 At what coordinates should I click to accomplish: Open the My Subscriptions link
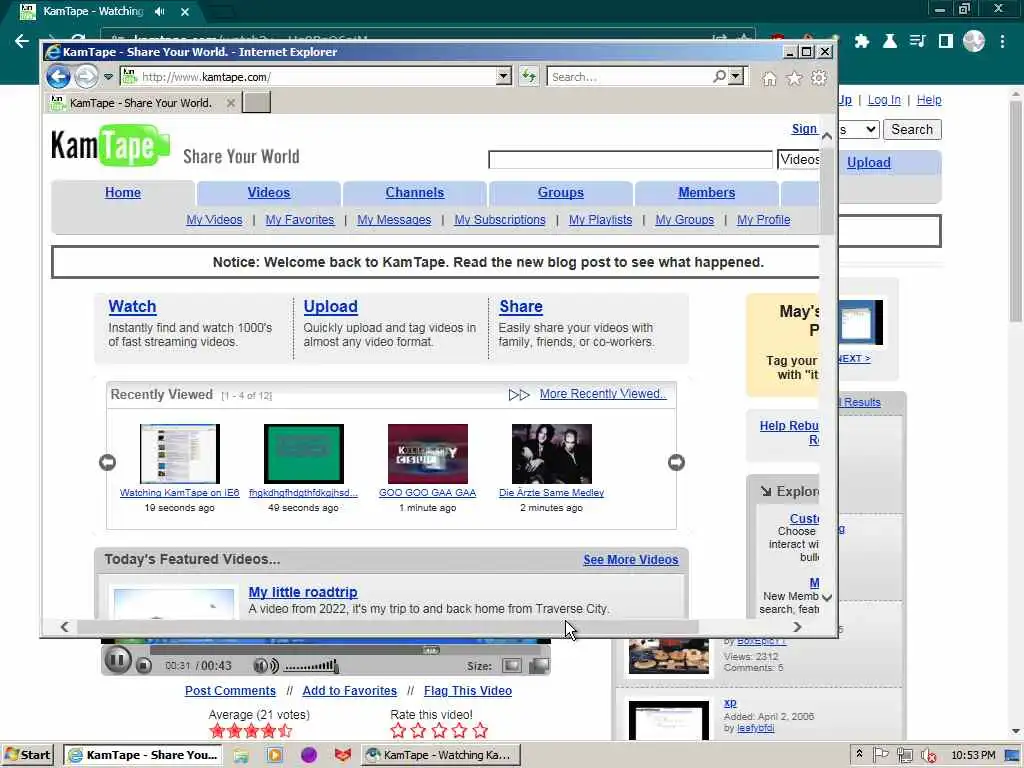pos(500,220)
